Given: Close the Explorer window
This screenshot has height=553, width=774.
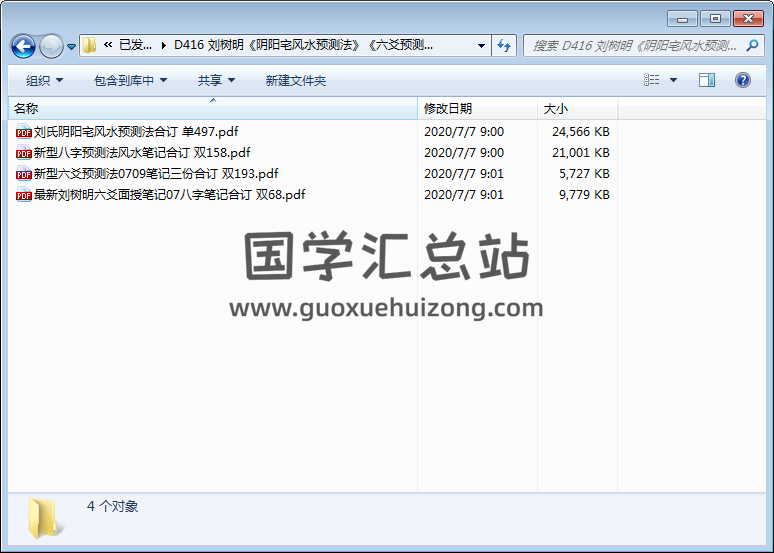Looking at the screenshot, I should 748,19.
